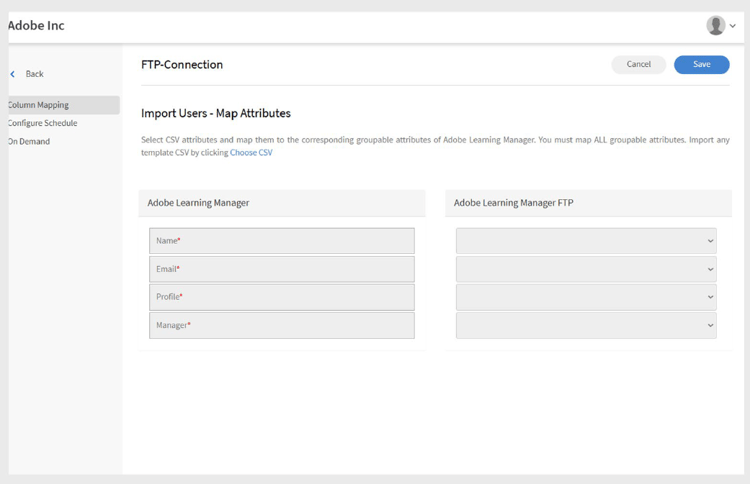Click Adobe Learning Manager FTP column header

click(513, 203)
